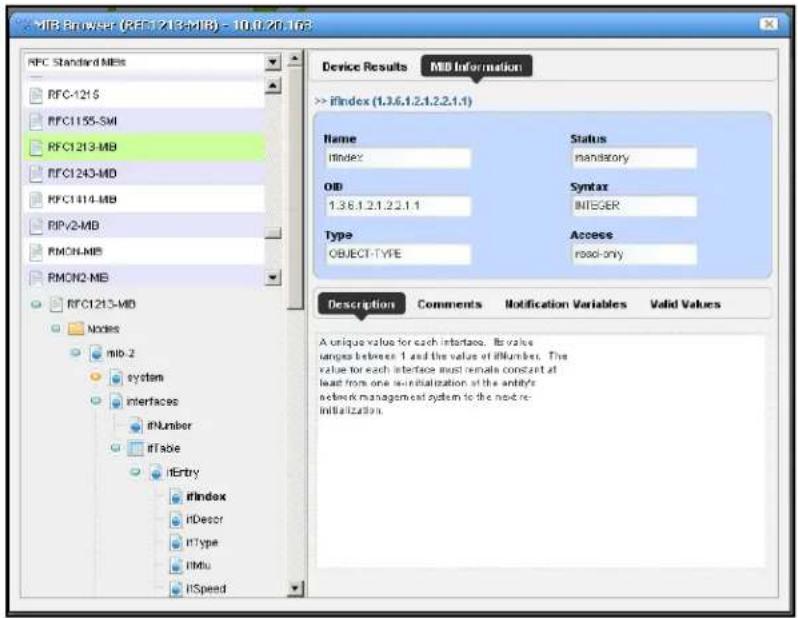Collapse the ifEntry node
798x618 pixels.
(x=135, y=472)
